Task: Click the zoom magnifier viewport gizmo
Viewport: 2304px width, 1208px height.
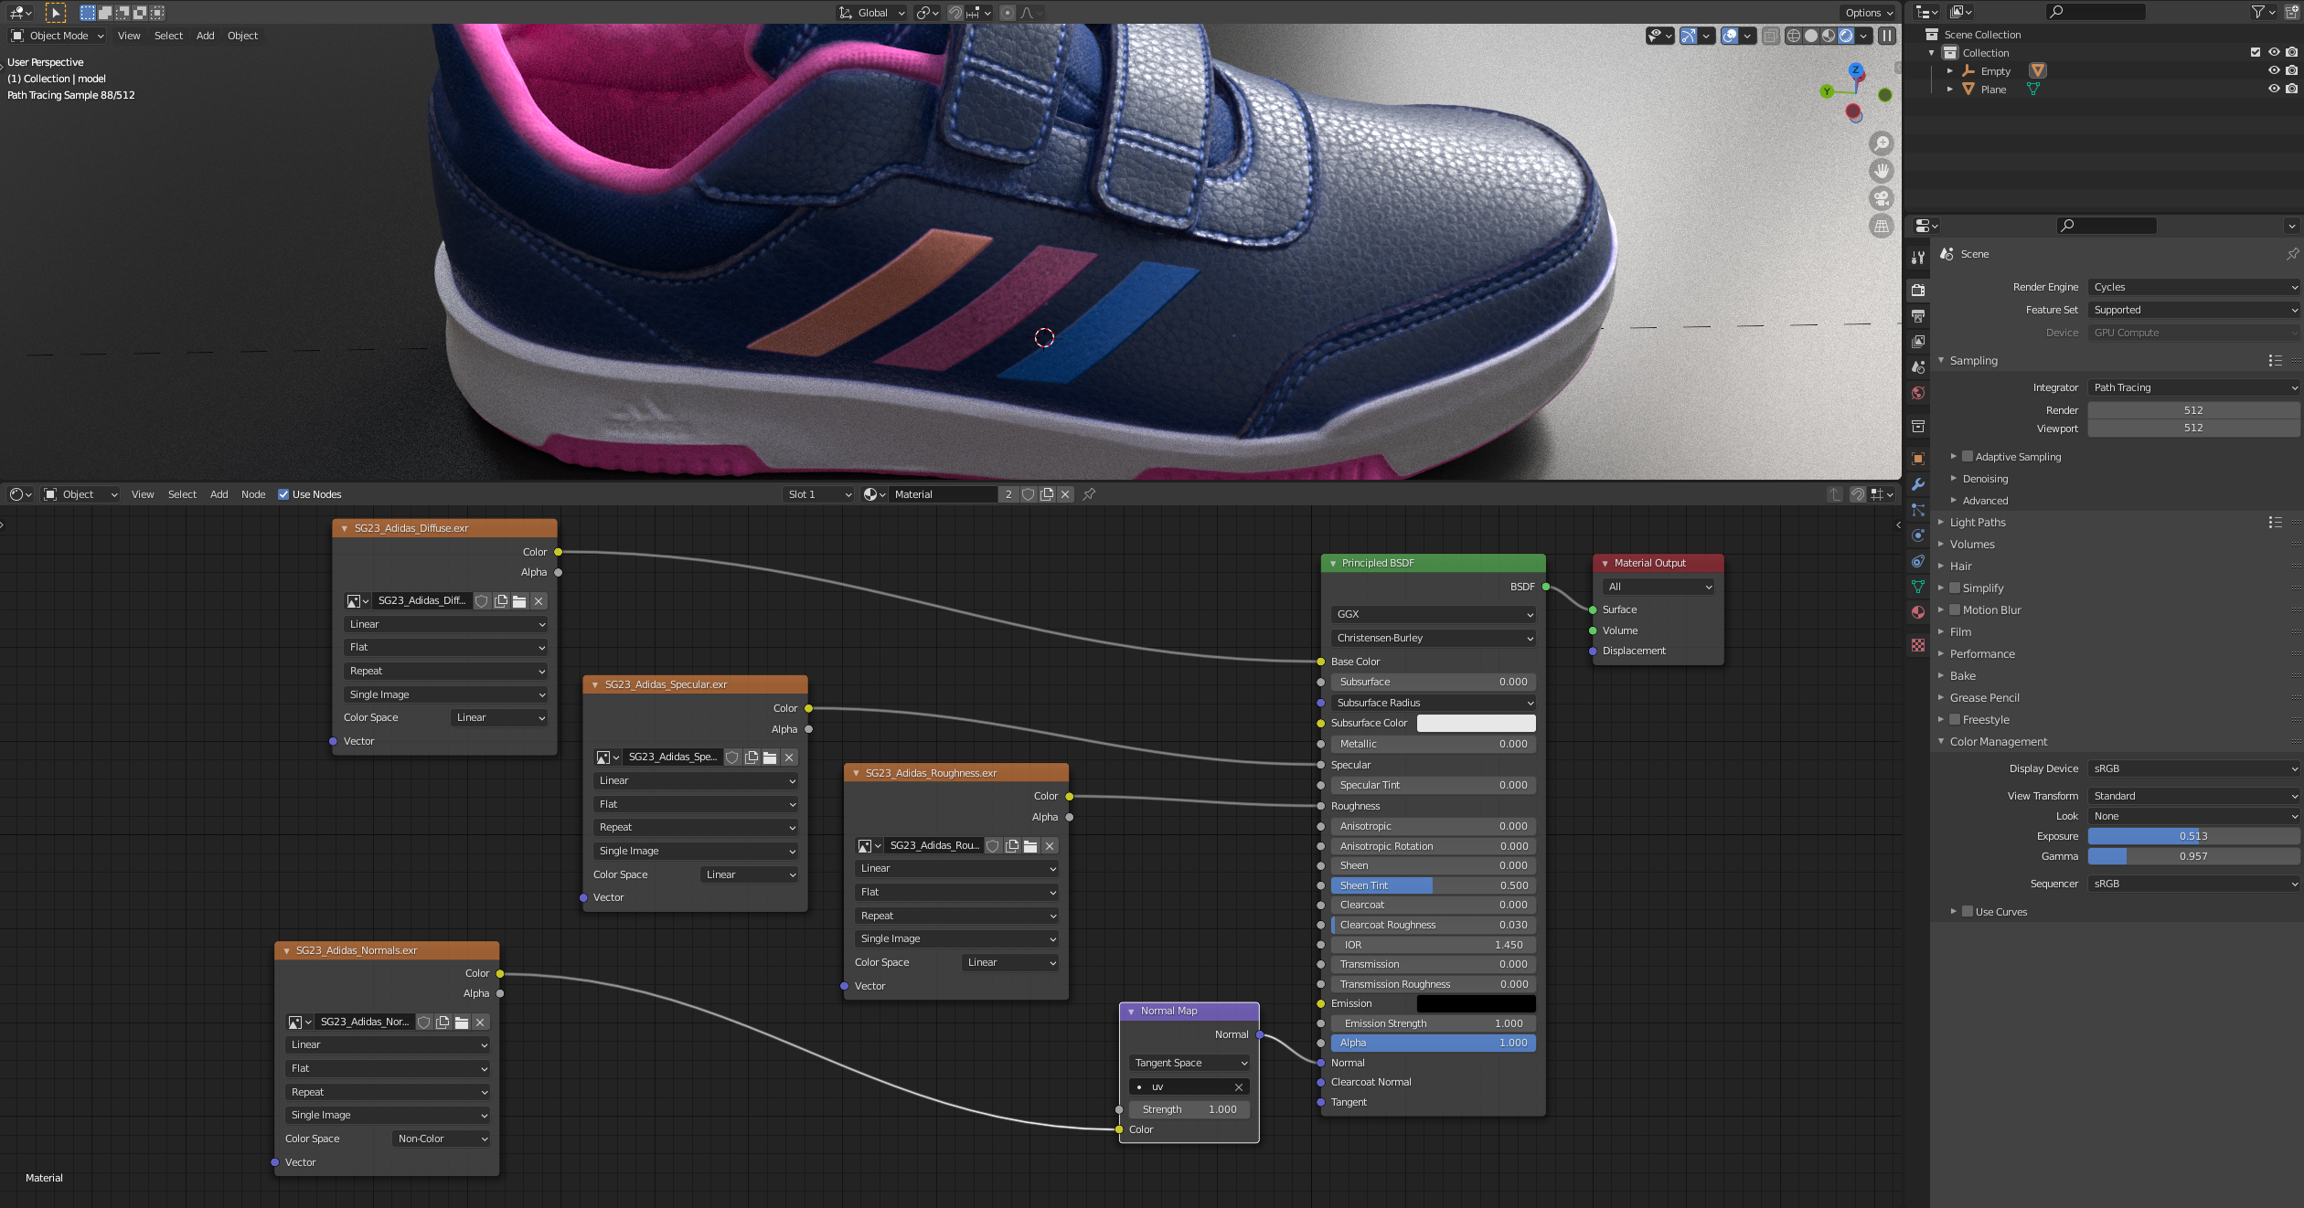Action: pyautogui.click(x=1881, y=144)
